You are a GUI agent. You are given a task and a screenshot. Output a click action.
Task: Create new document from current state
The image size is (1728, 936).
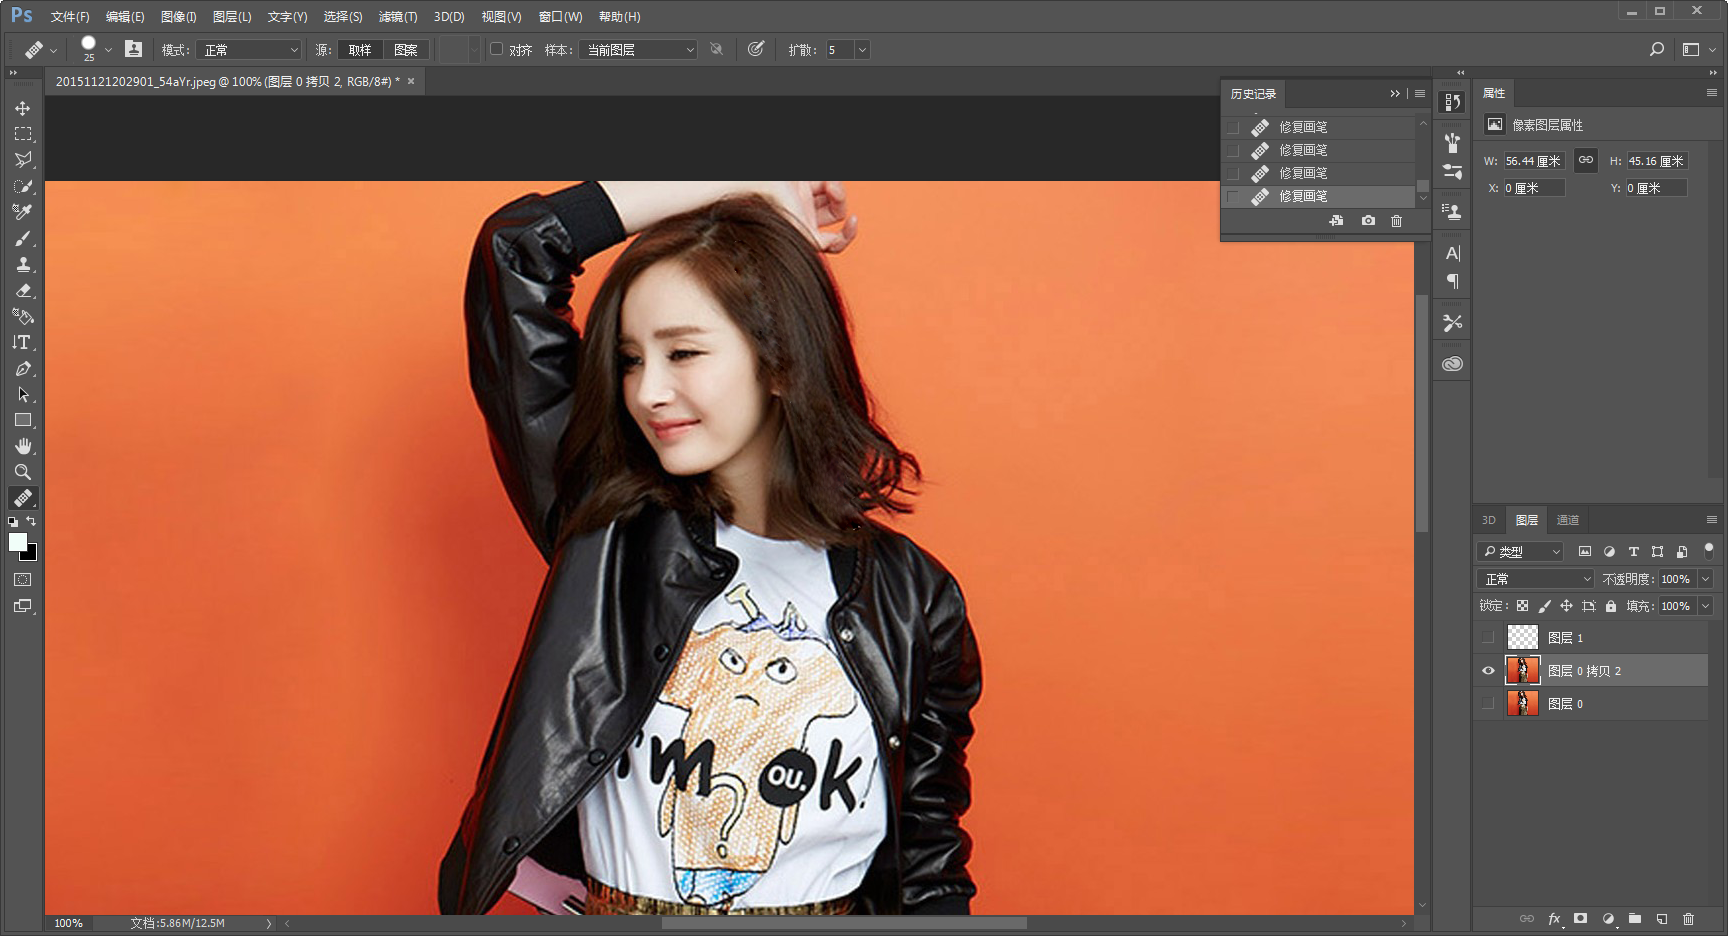[1336, 221]
